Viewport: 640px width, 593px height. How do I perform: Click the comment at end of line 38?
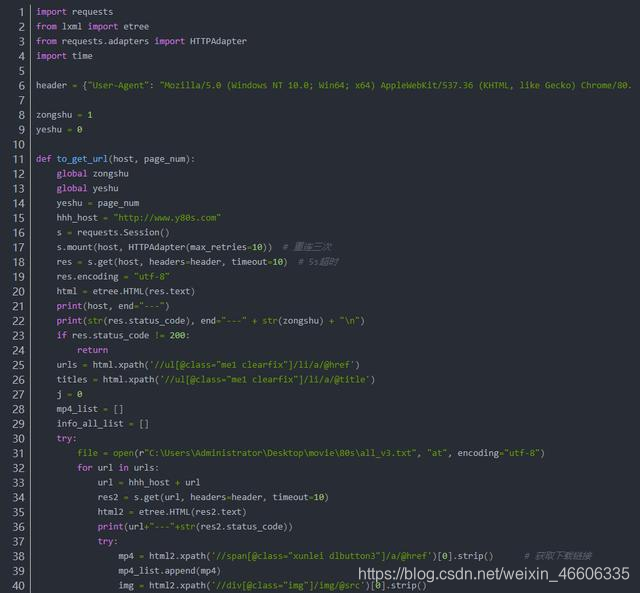[558, 556]
